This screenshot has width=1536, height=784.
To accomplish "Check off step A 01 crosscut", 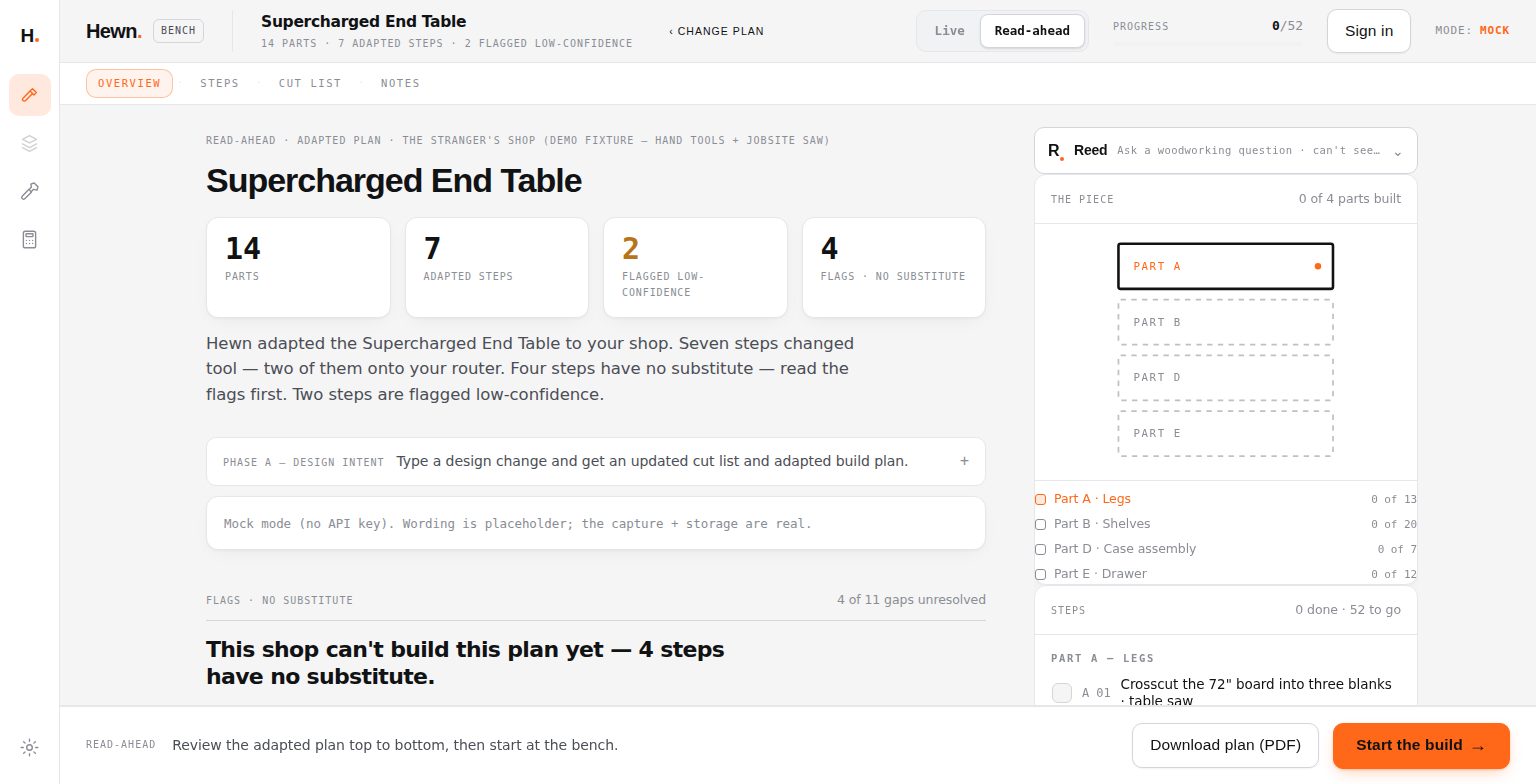I will [x=1062, y=692].
